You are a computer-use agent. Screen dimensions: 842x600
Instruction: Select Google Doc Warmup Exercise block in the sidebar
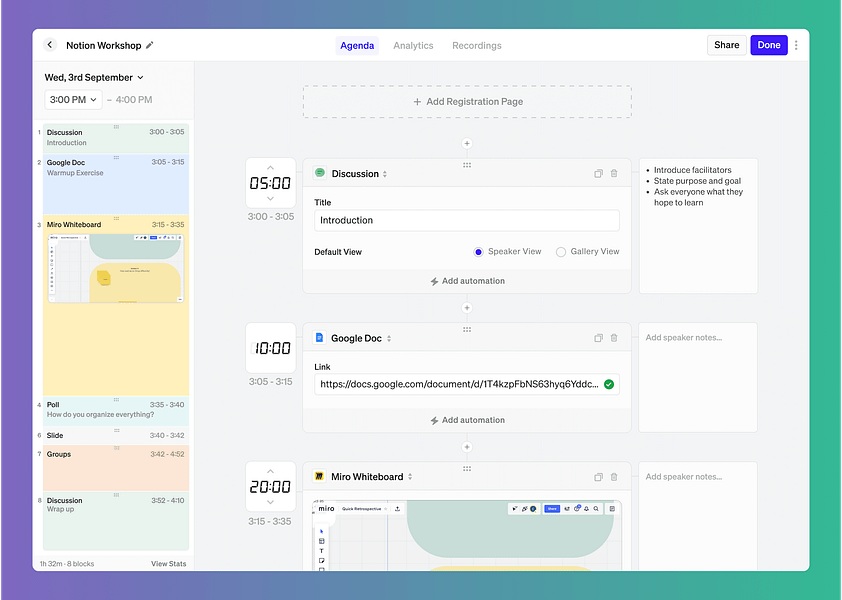tap(115, 184)
